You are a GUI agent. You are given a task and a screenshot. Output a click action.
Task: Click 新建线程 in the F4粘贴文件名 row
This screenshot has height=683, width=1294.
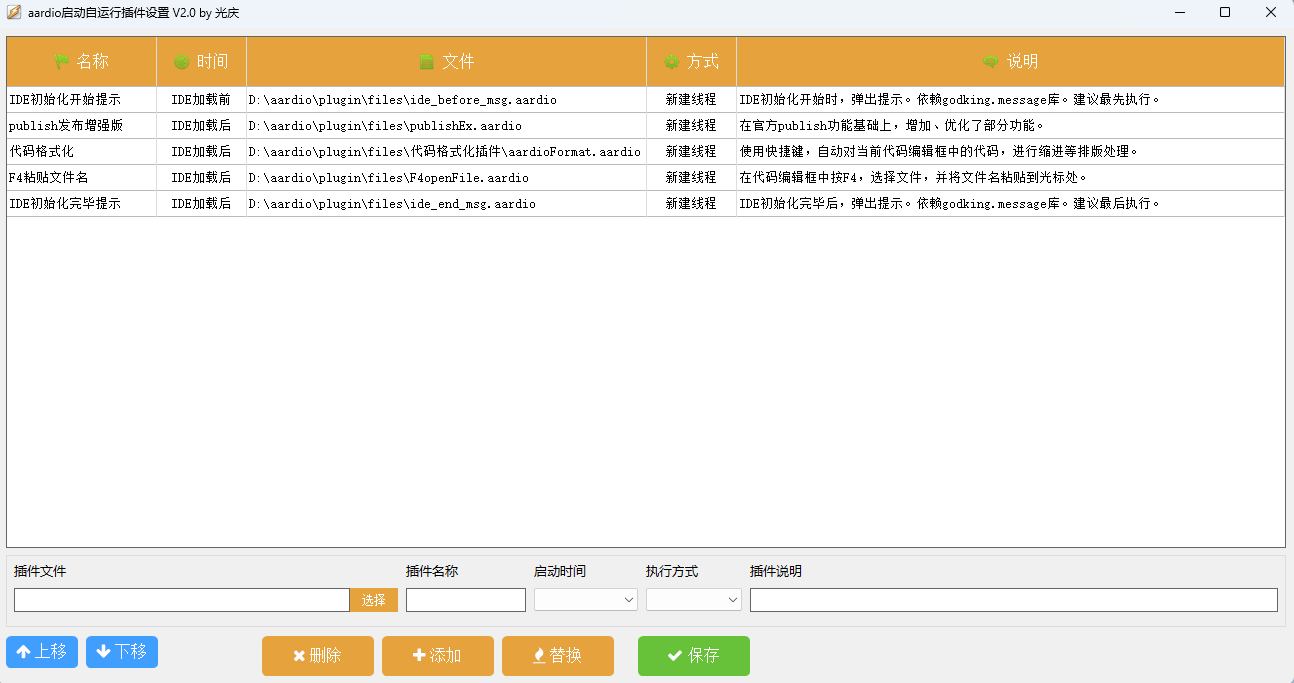[x=691, y=178]
